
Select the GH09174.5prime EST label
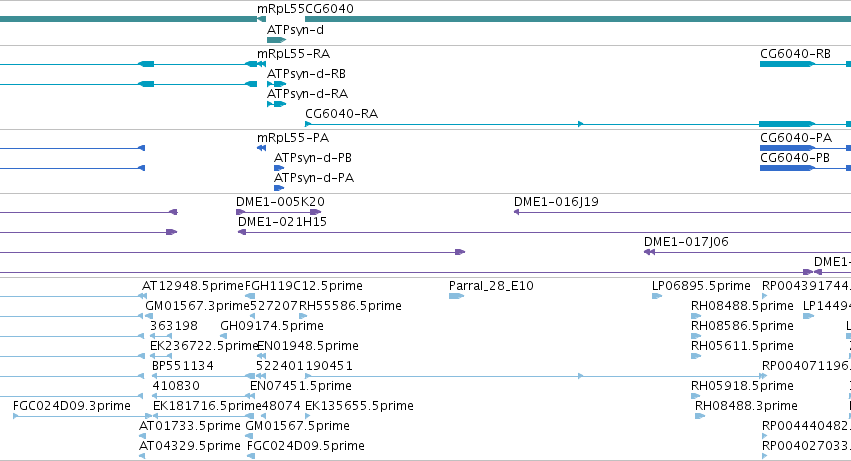point(272,326)
